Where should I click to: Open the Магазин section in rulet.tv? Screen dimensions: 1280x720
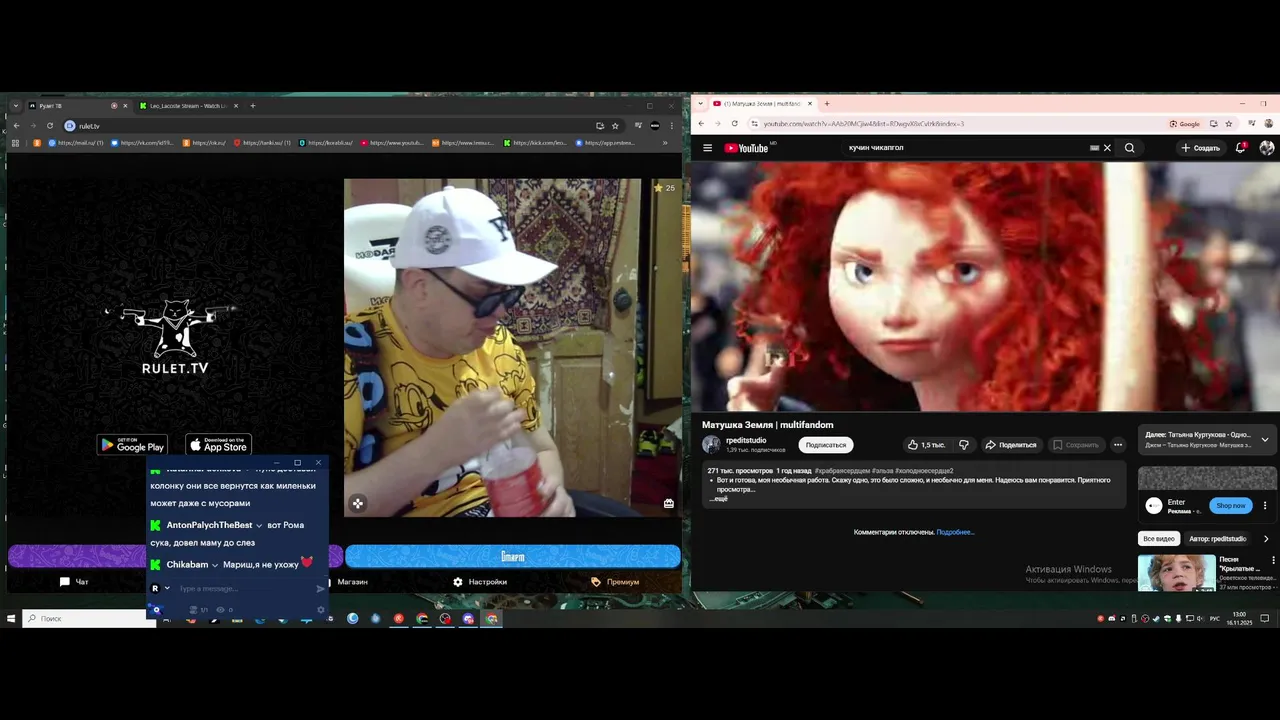[352, 582]
